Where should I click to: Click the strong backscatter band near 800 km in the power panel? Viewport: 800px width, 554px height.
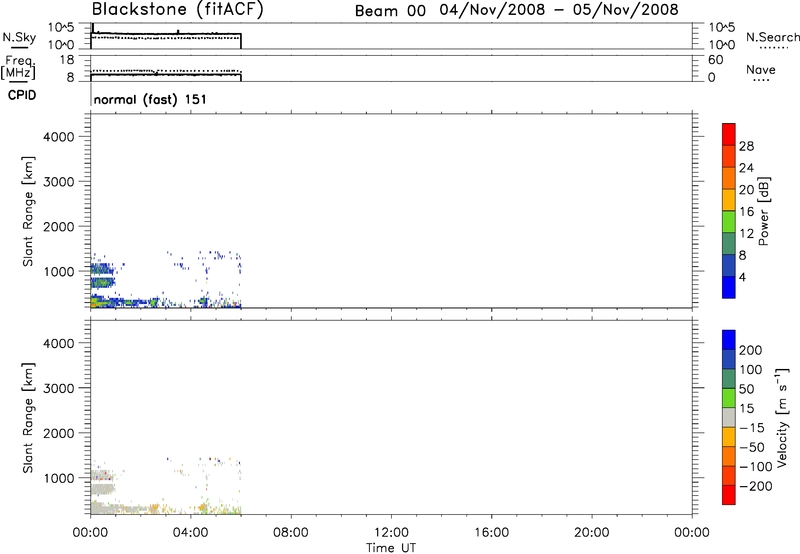(103, 282)
